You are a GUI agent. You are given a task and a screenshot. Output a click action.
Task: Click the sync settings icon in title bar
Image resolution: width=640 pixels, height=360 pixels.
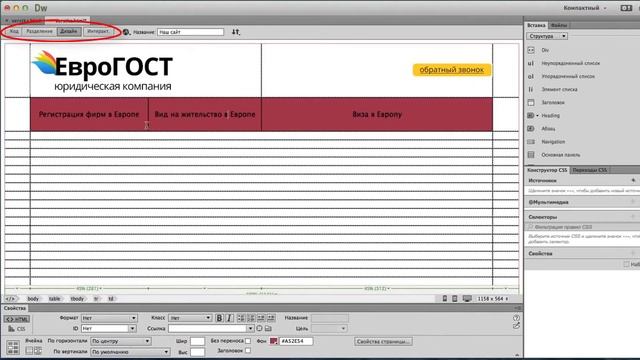pos(626,8)
